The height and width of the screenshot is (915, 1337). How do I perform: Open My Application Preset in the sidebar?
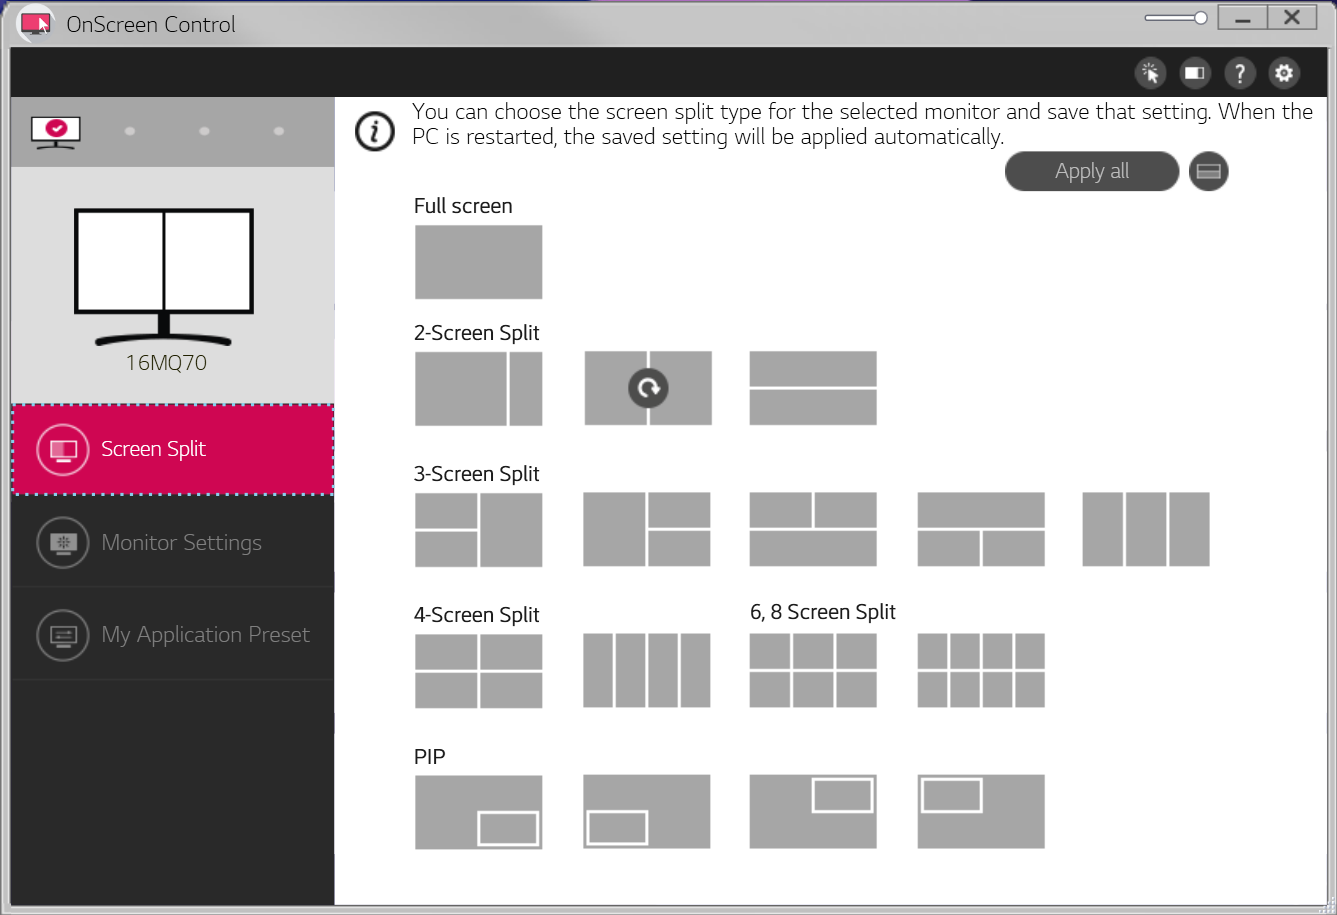pyautogui.click(x=172, y=635)
